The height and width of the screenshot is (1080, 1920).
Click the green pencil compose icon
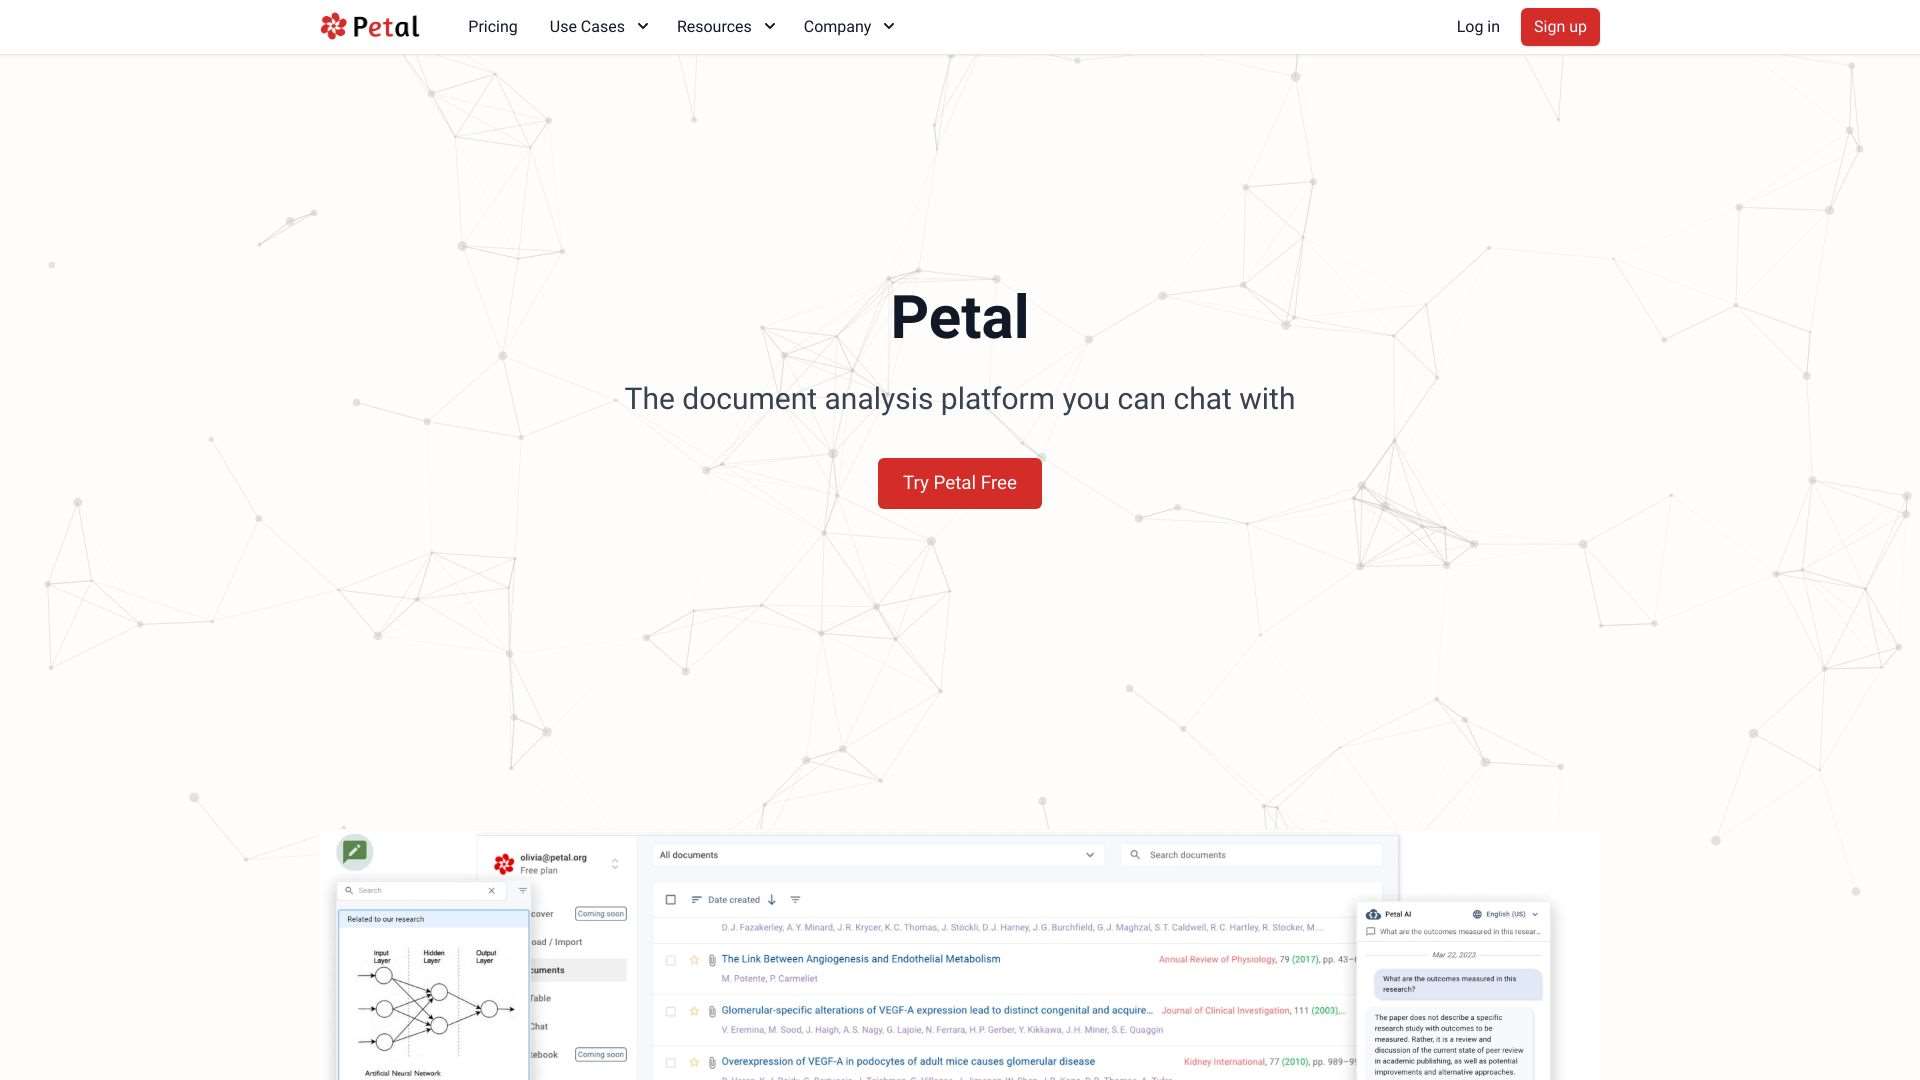[x=354, y=851]
